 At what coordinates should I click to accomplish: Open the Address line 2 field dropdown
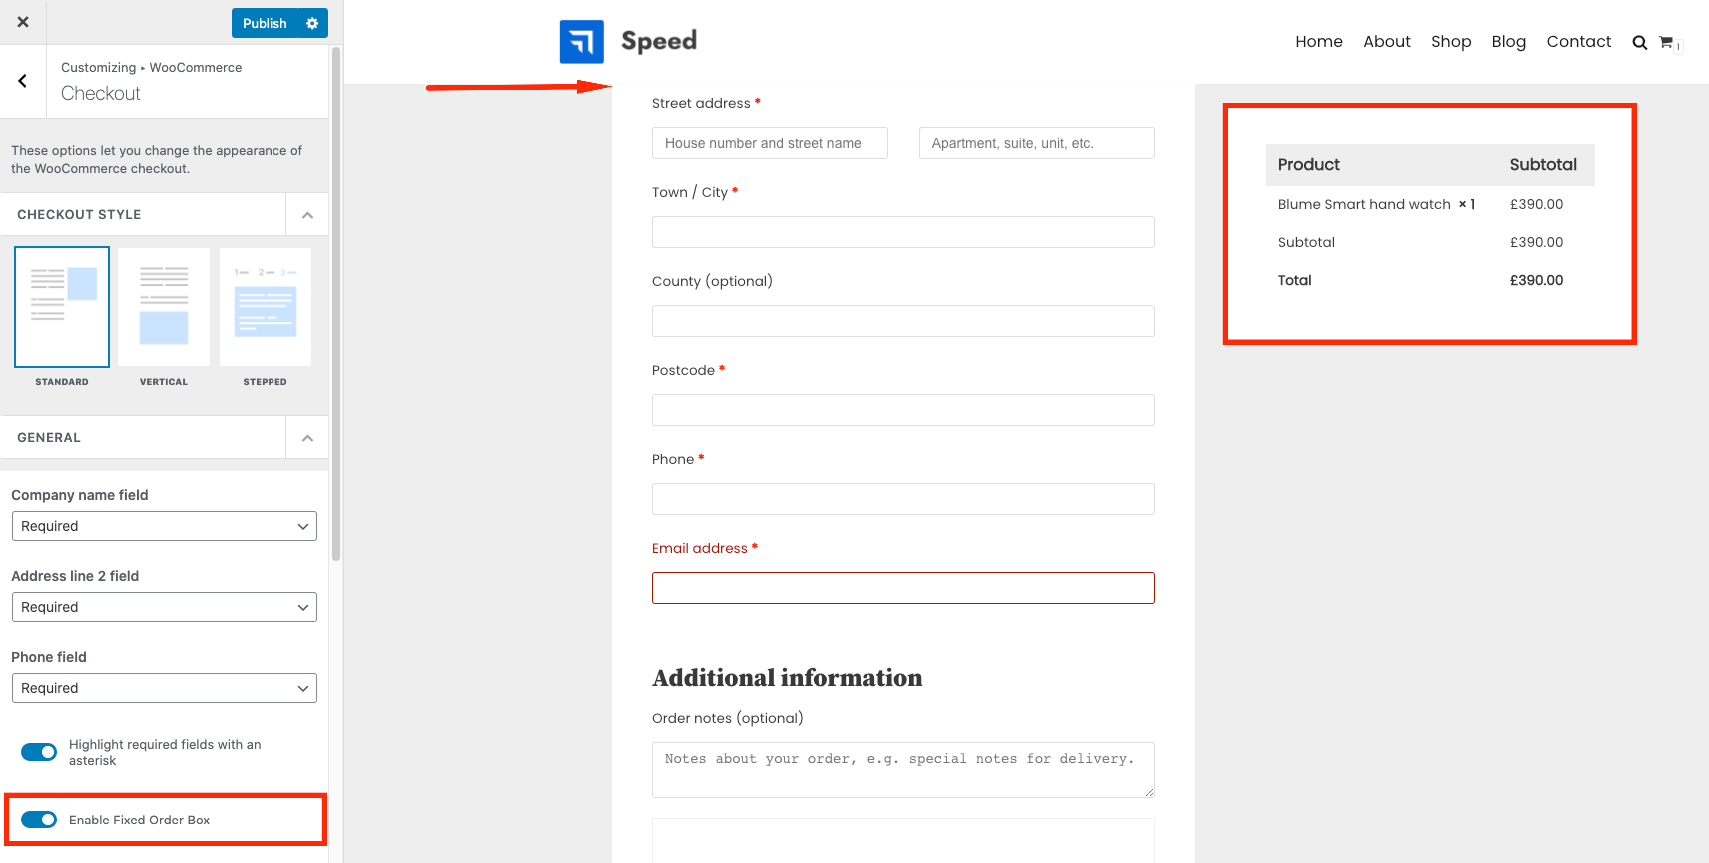[x=164, y=607]
